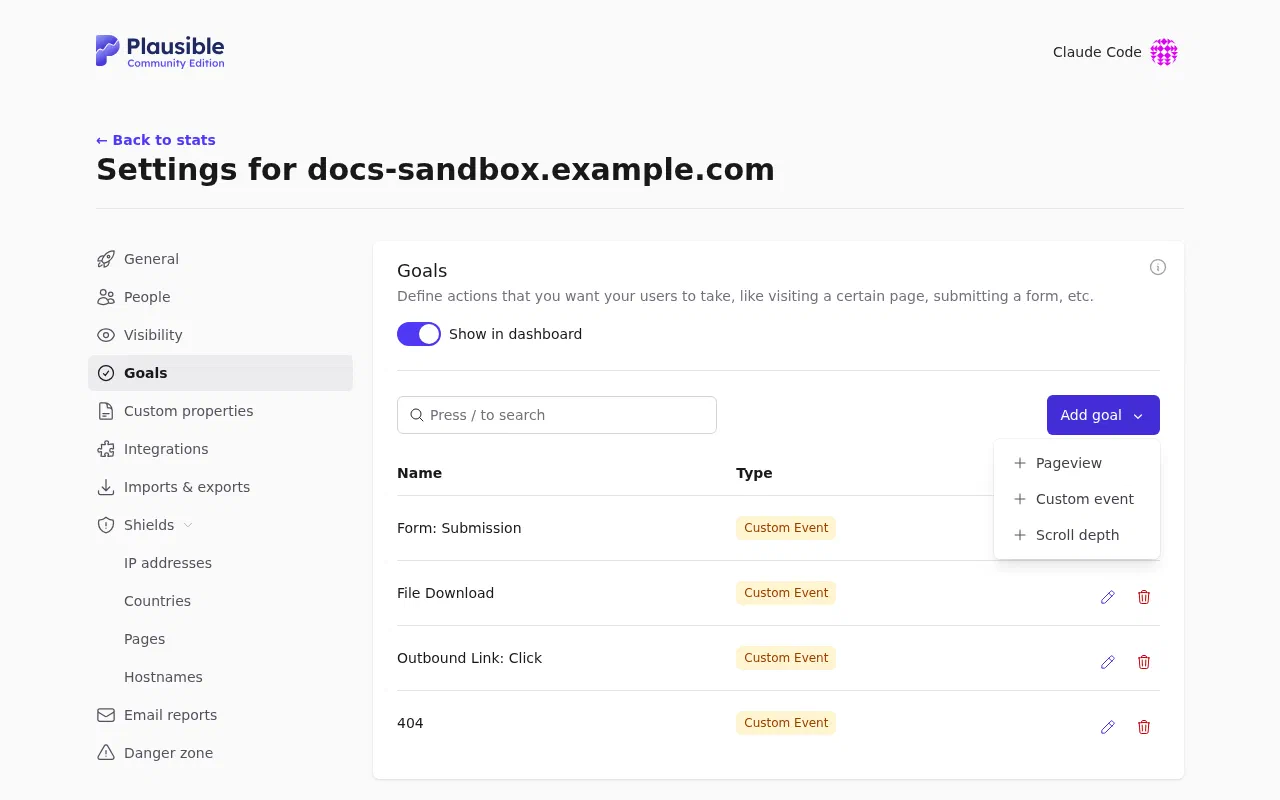Click the Form: Submission goal name

459,528
